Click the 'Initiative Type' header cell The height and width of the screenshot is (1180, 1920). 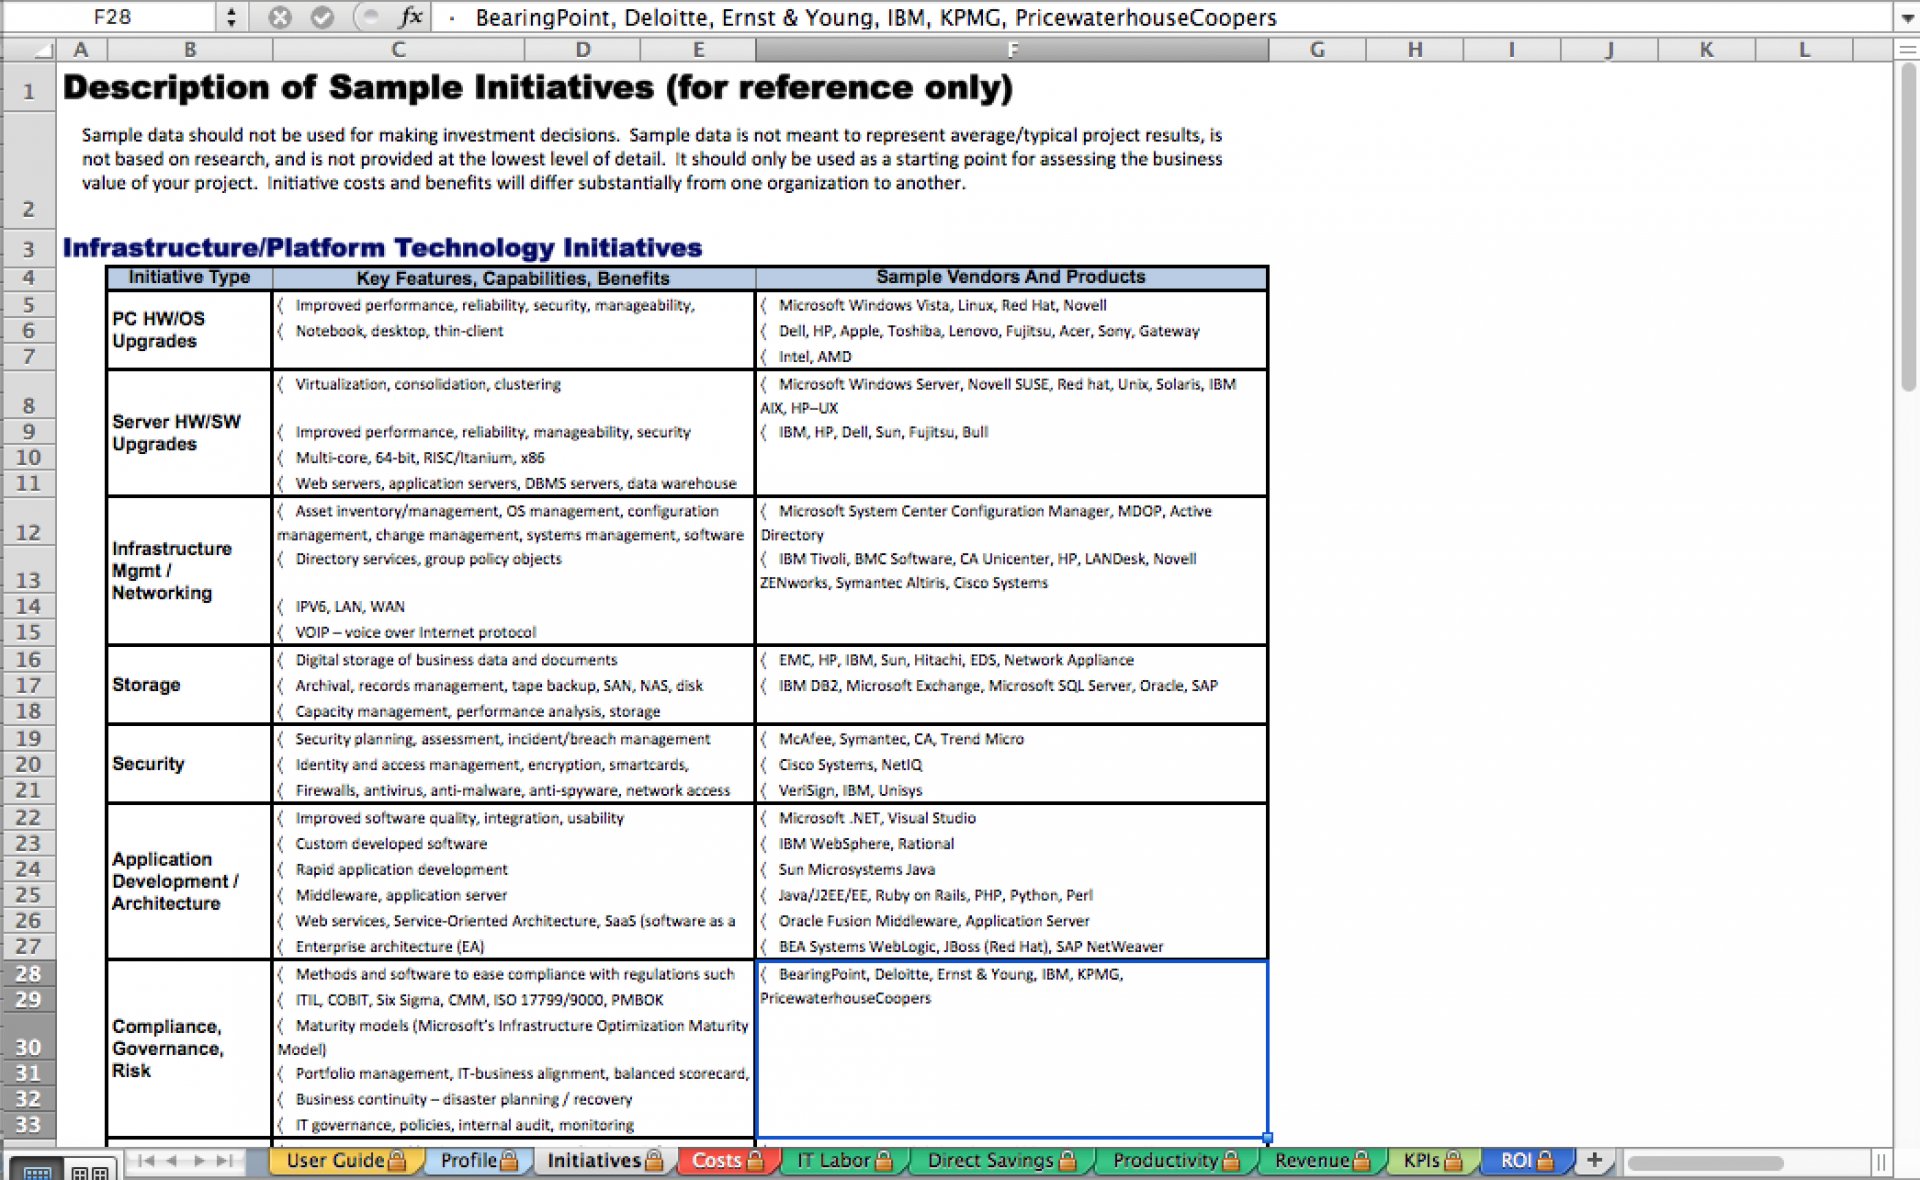189,277
